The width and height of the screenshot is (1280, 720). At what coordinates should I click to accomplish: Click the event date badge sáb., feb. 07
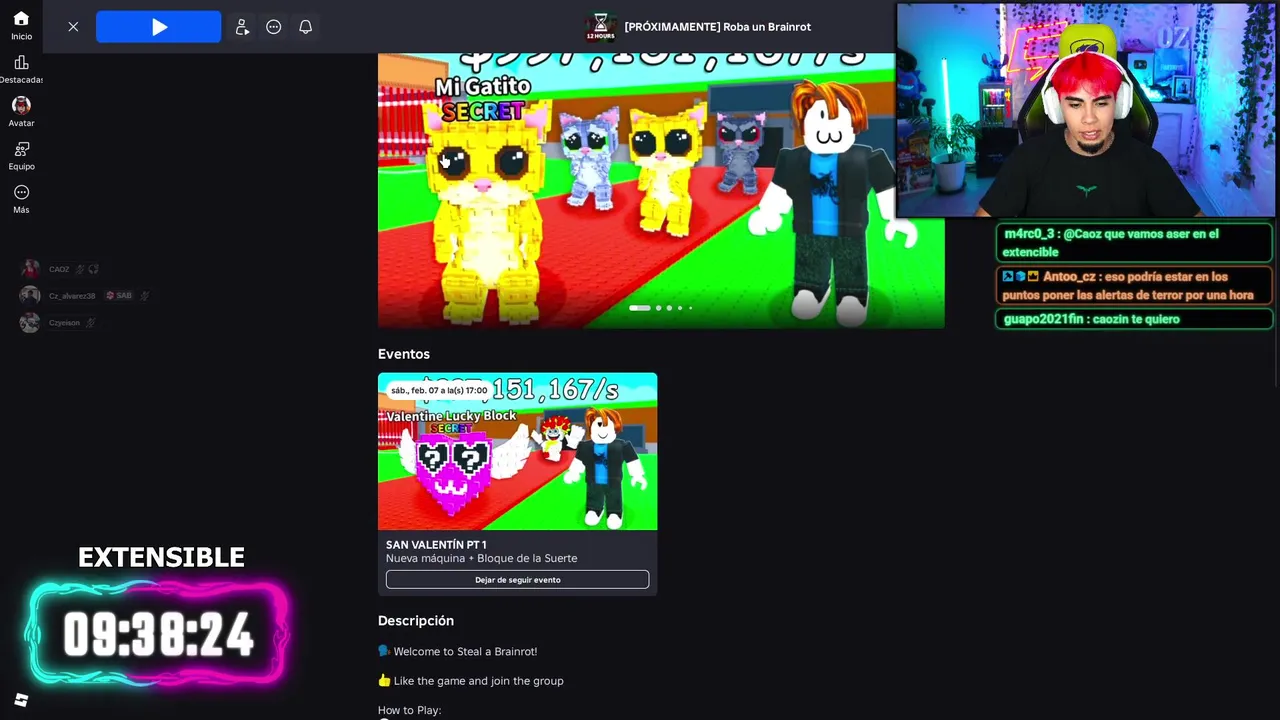click(x=439, y=390)
